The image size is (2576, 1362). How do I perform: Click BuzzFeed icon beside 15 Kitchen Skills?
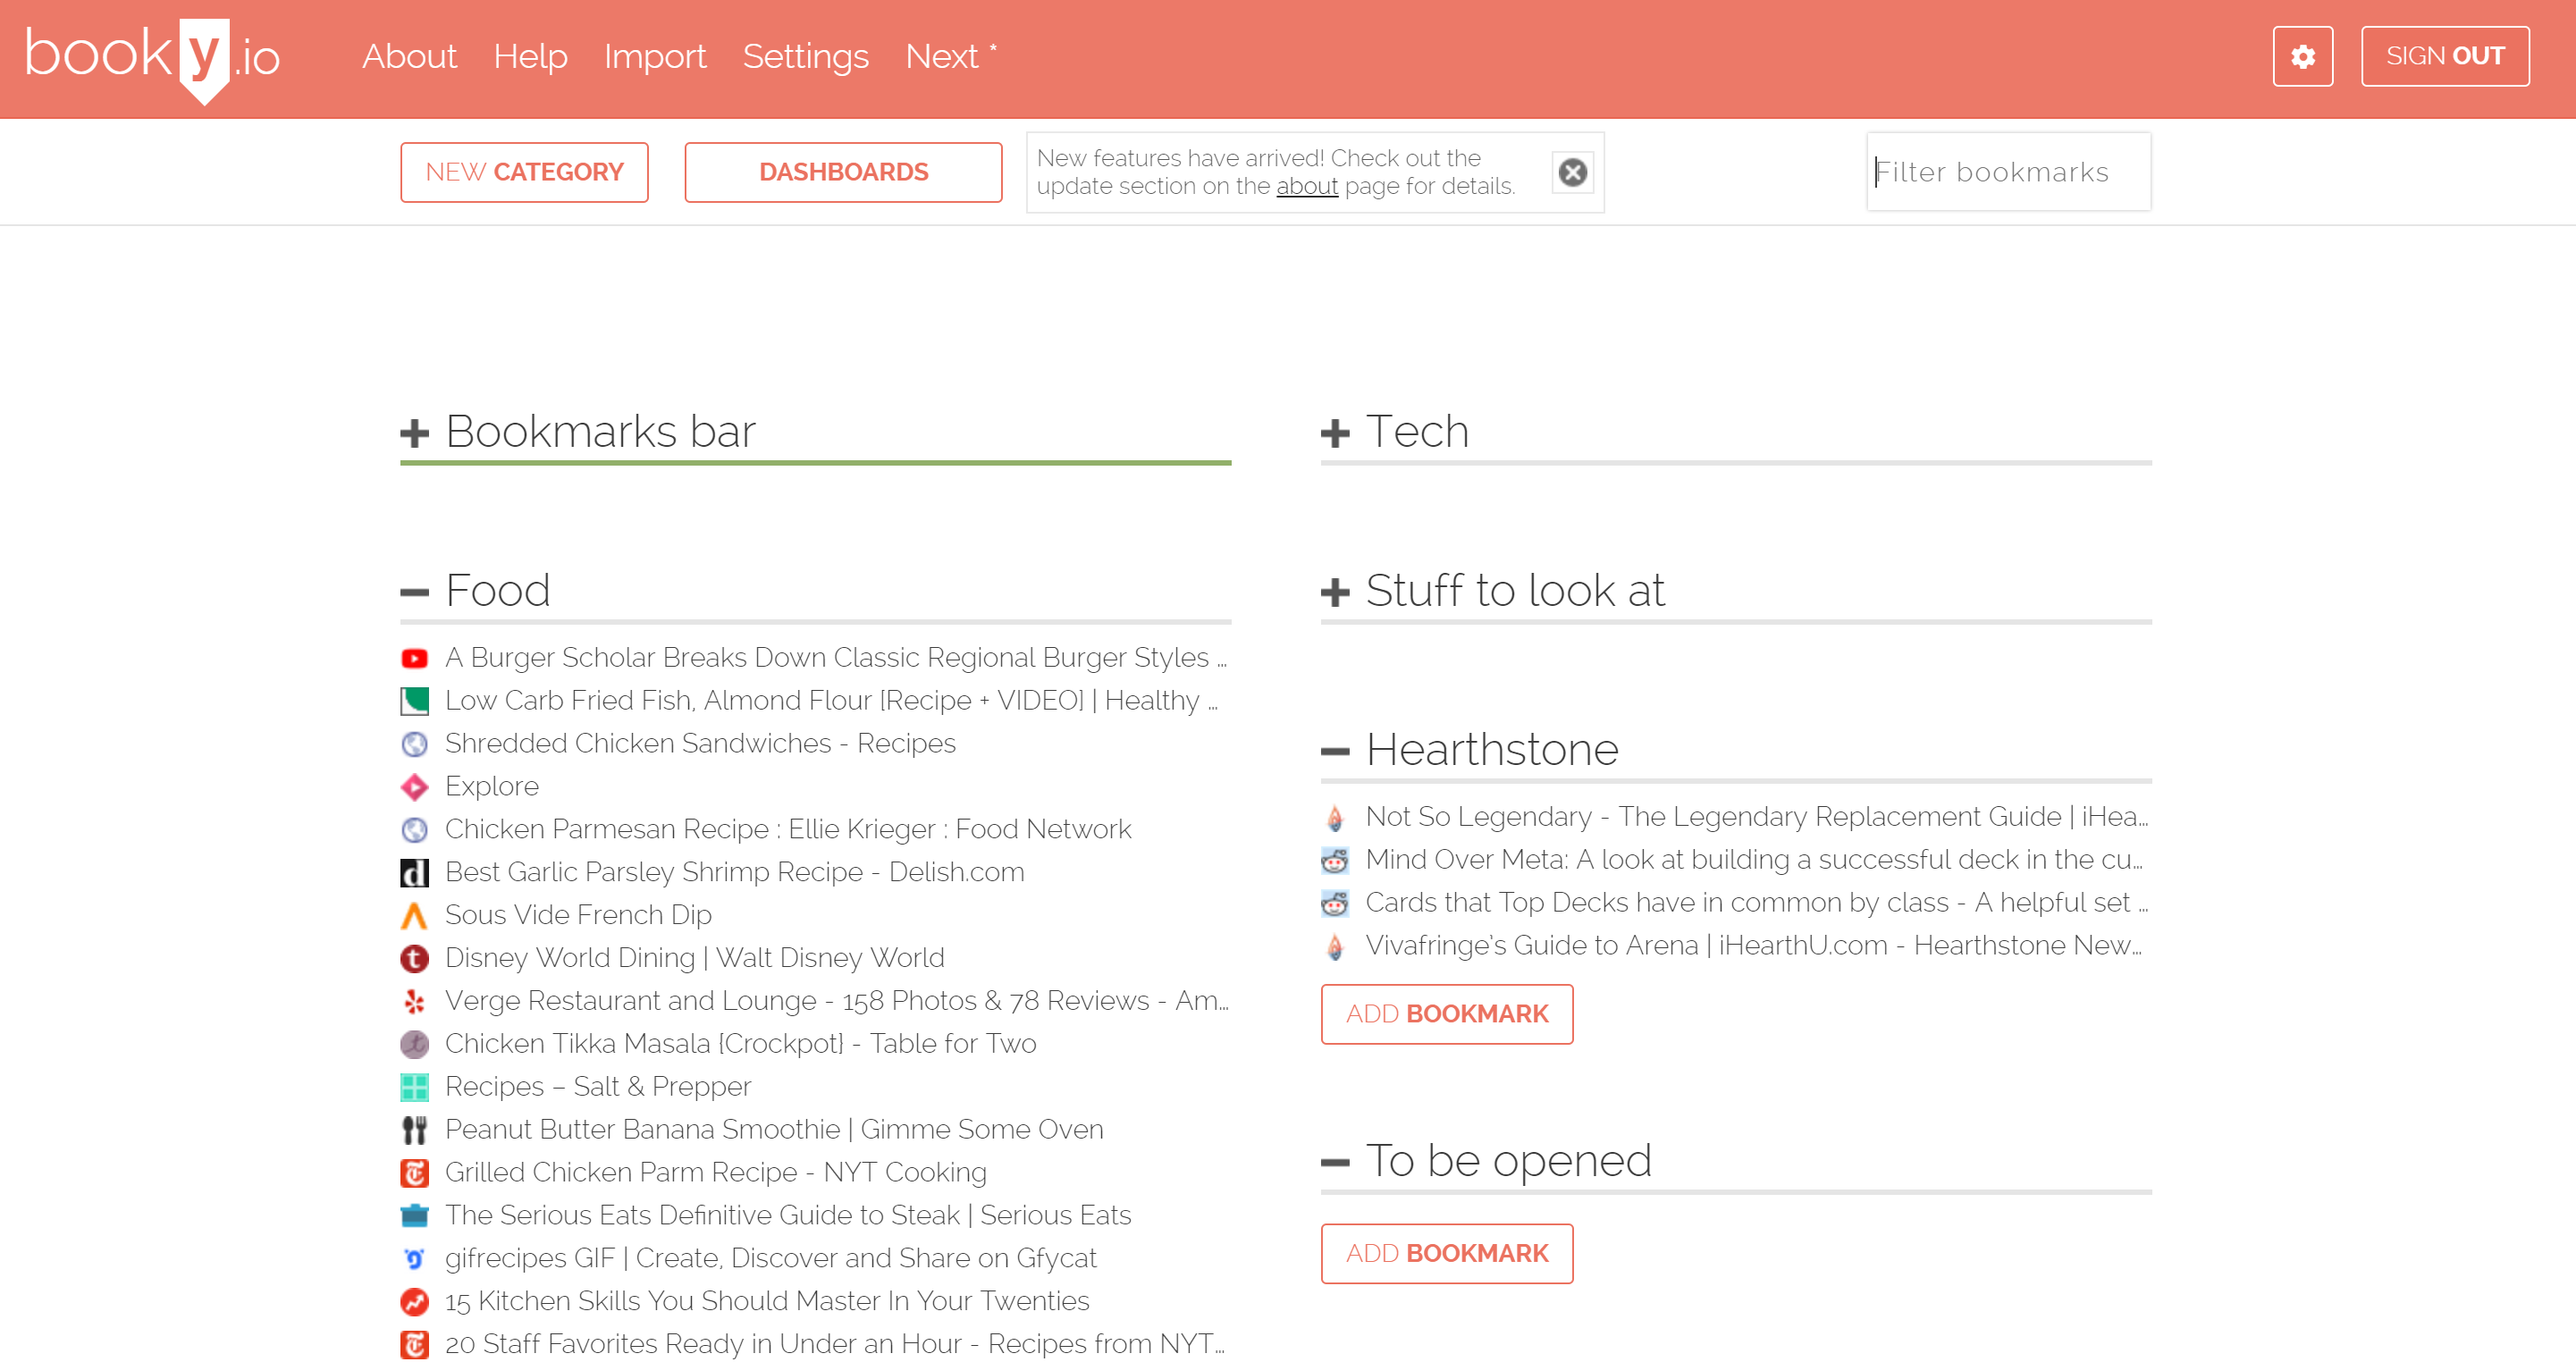414,1302
